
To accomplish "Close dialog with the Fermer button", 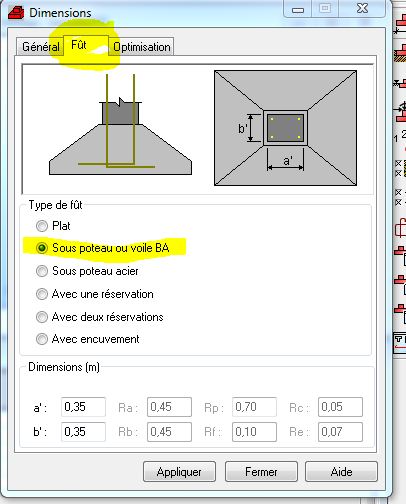I will pos(261,472).
